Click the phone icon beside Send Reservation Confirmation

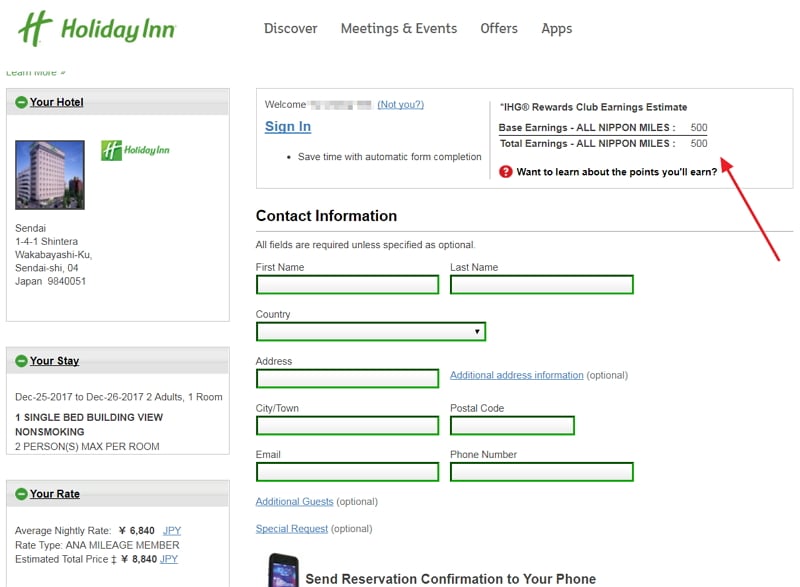coord(283,570)
